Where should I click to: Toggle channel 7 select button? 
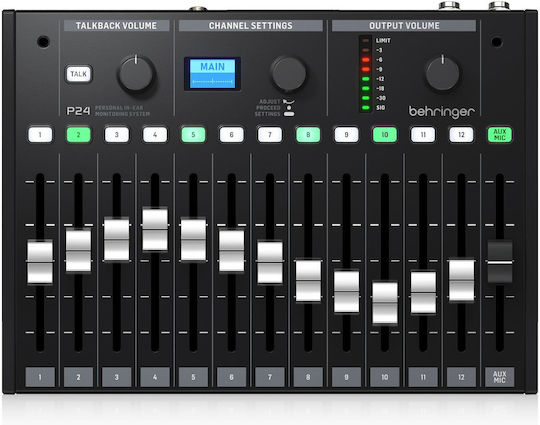coord(270,134)
